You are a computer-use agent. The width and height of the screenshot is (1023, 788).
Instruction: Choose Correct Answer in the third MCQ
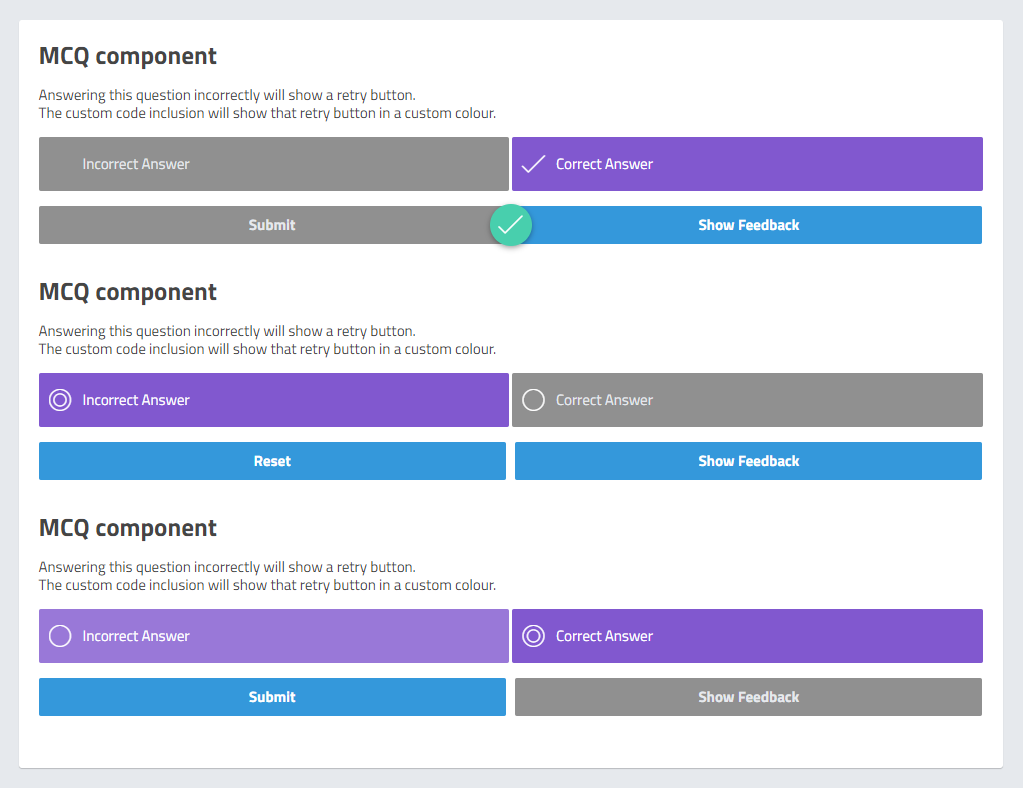(x=747, y=636)
